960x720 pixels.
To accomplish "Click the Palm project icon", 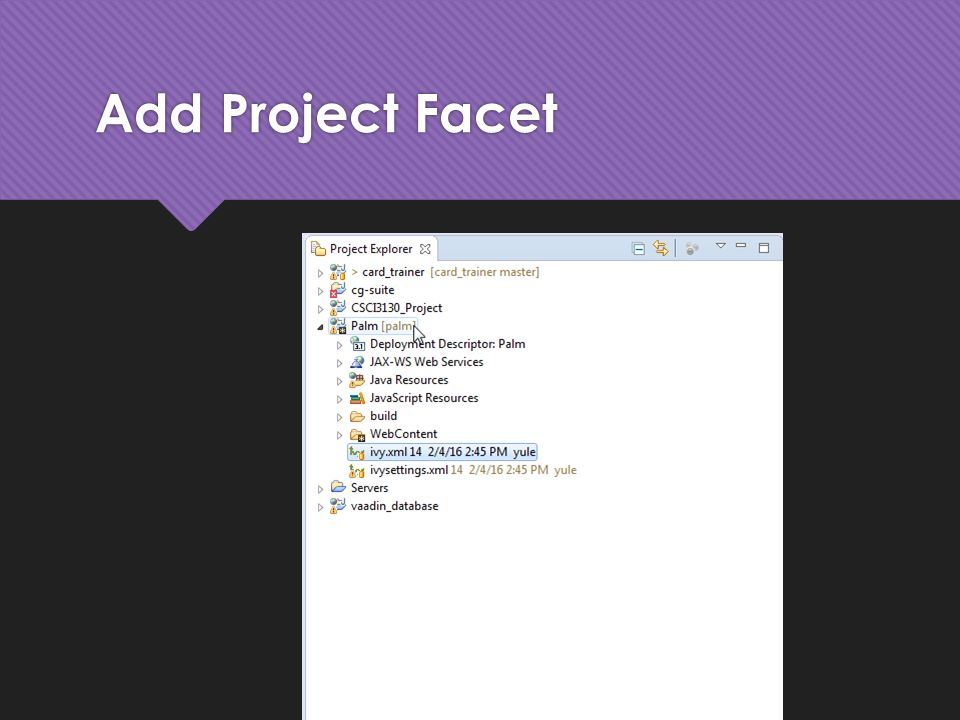I will click(338, 326).
